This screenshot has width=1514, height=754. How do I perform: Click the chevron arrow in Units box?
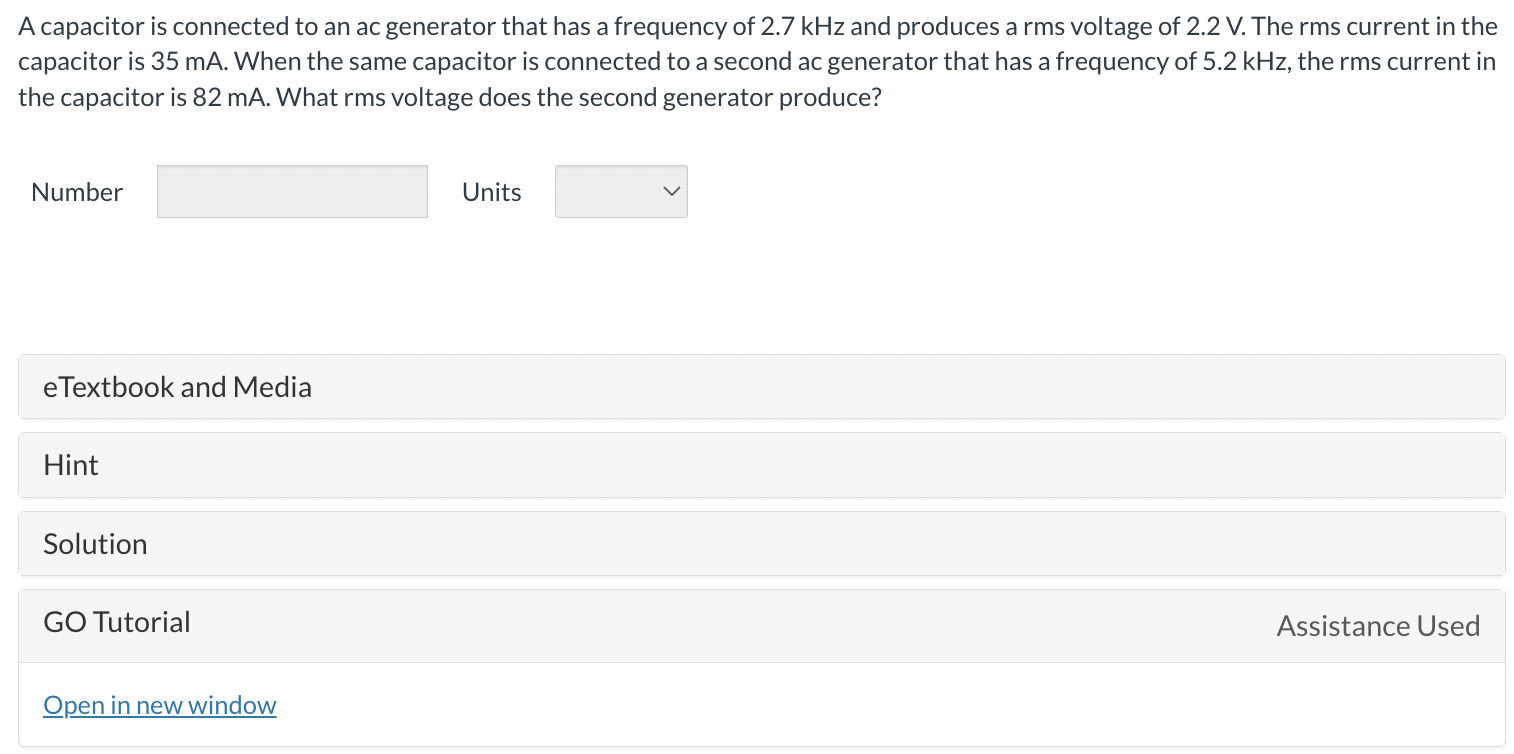pyautogui.click(x=671, y=191)
